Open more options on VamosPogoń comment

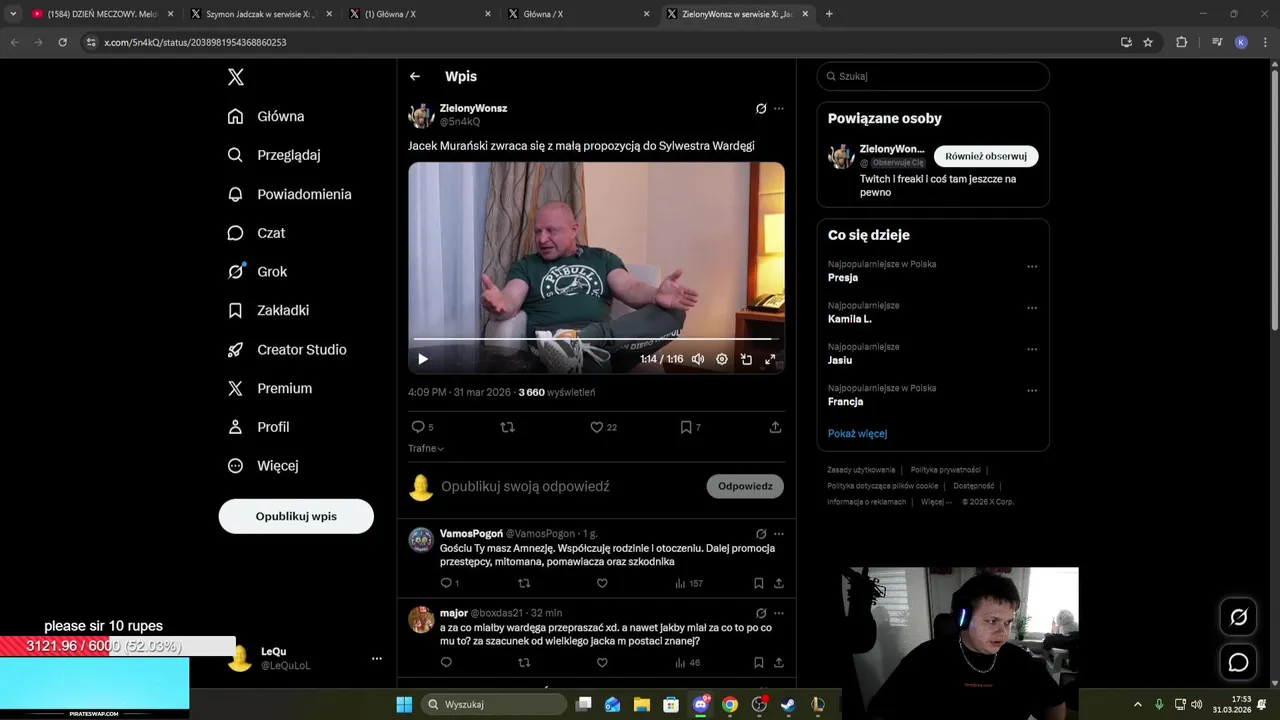click(x=779, y=534)
